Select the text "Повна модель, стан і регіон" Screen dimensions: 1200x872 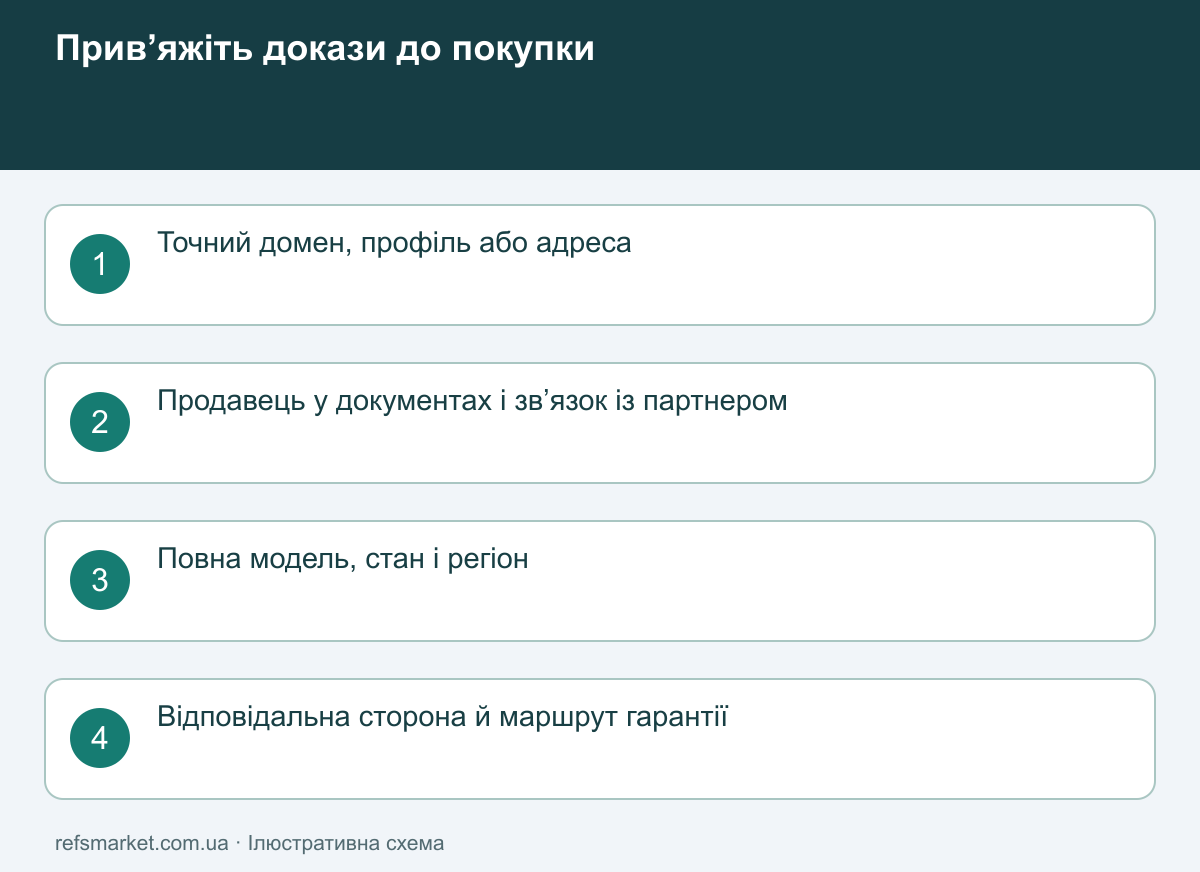(343, 559)
